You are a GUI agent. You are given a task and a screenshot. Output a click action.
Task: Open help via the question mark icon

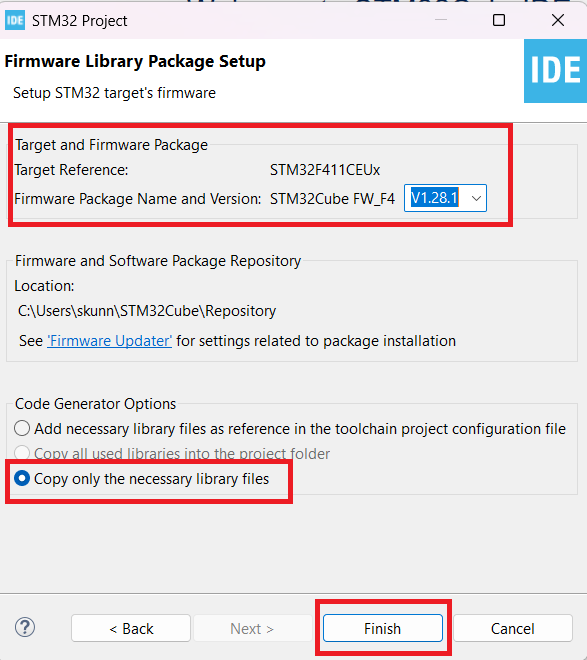pyautogui.click(x=25, y=627)
